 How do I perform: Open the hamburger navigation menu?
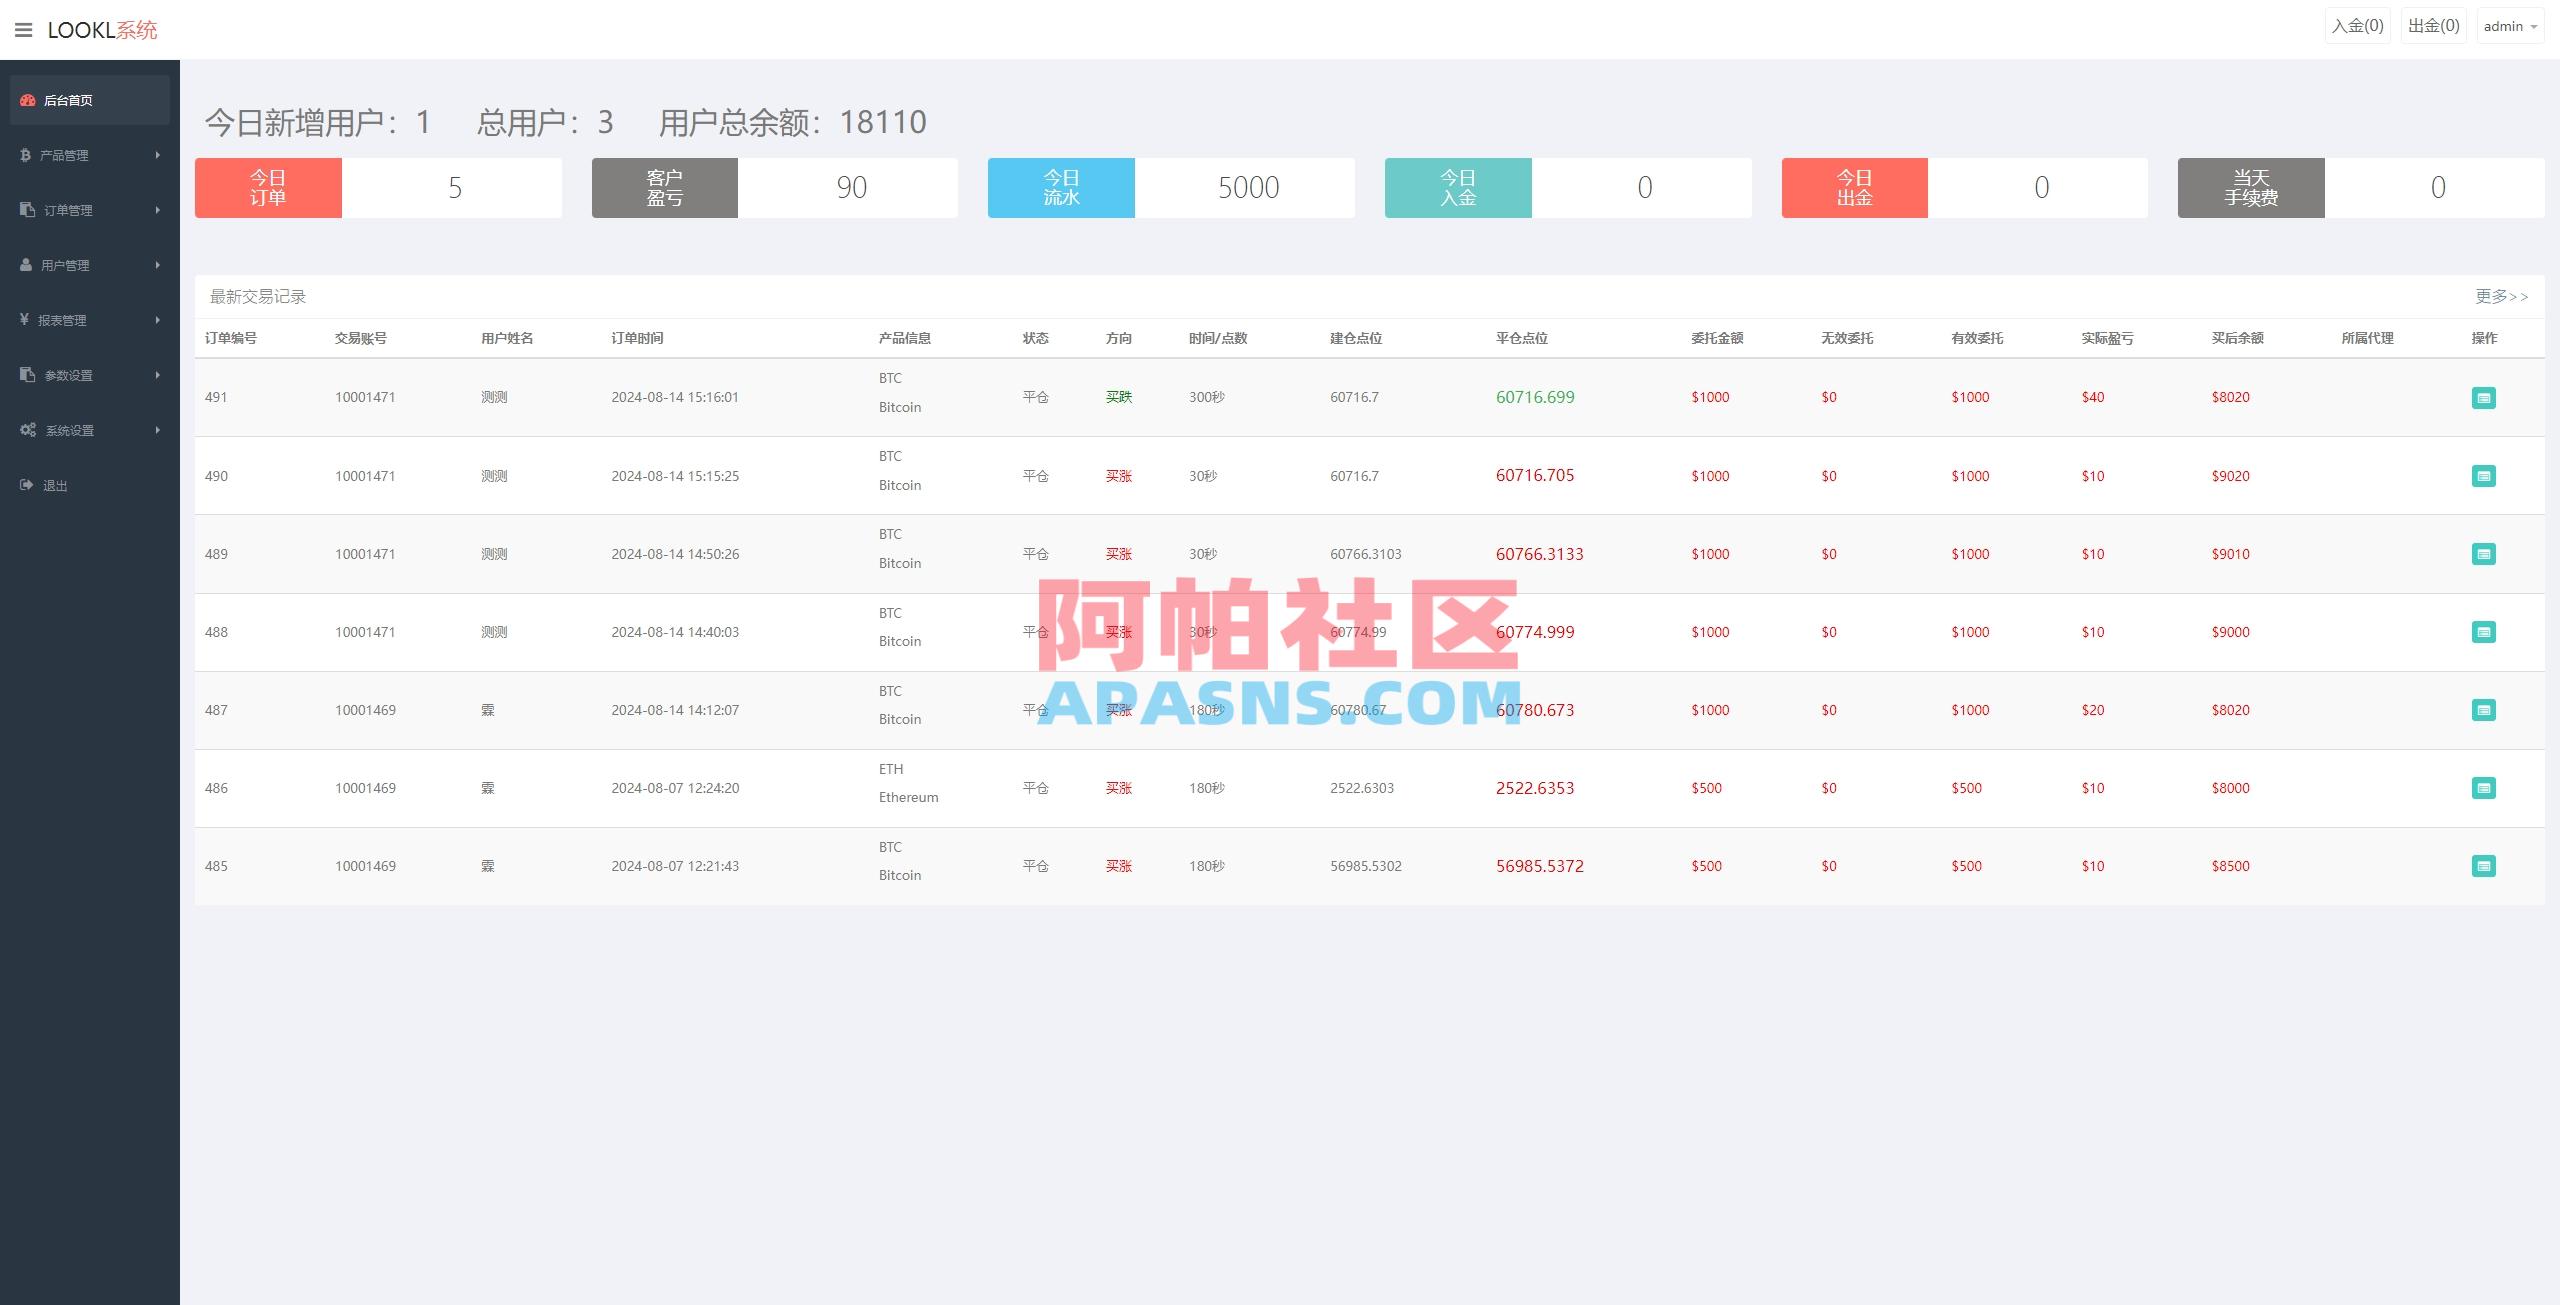[x=24, y=30]
